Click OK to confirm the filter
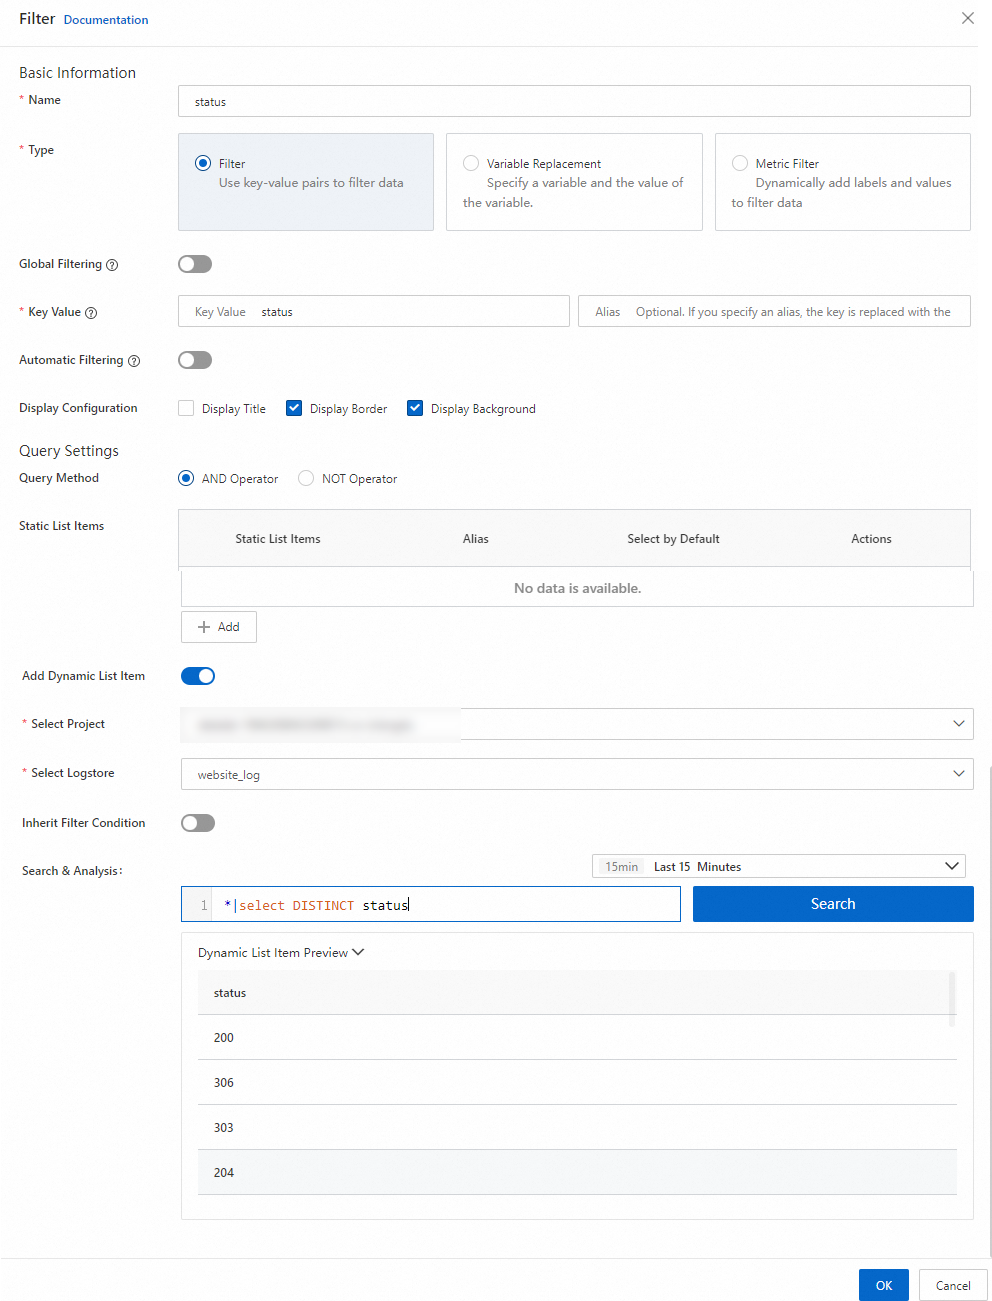The width and height of the screenshot is (992, 1301). pos(883,1285)
